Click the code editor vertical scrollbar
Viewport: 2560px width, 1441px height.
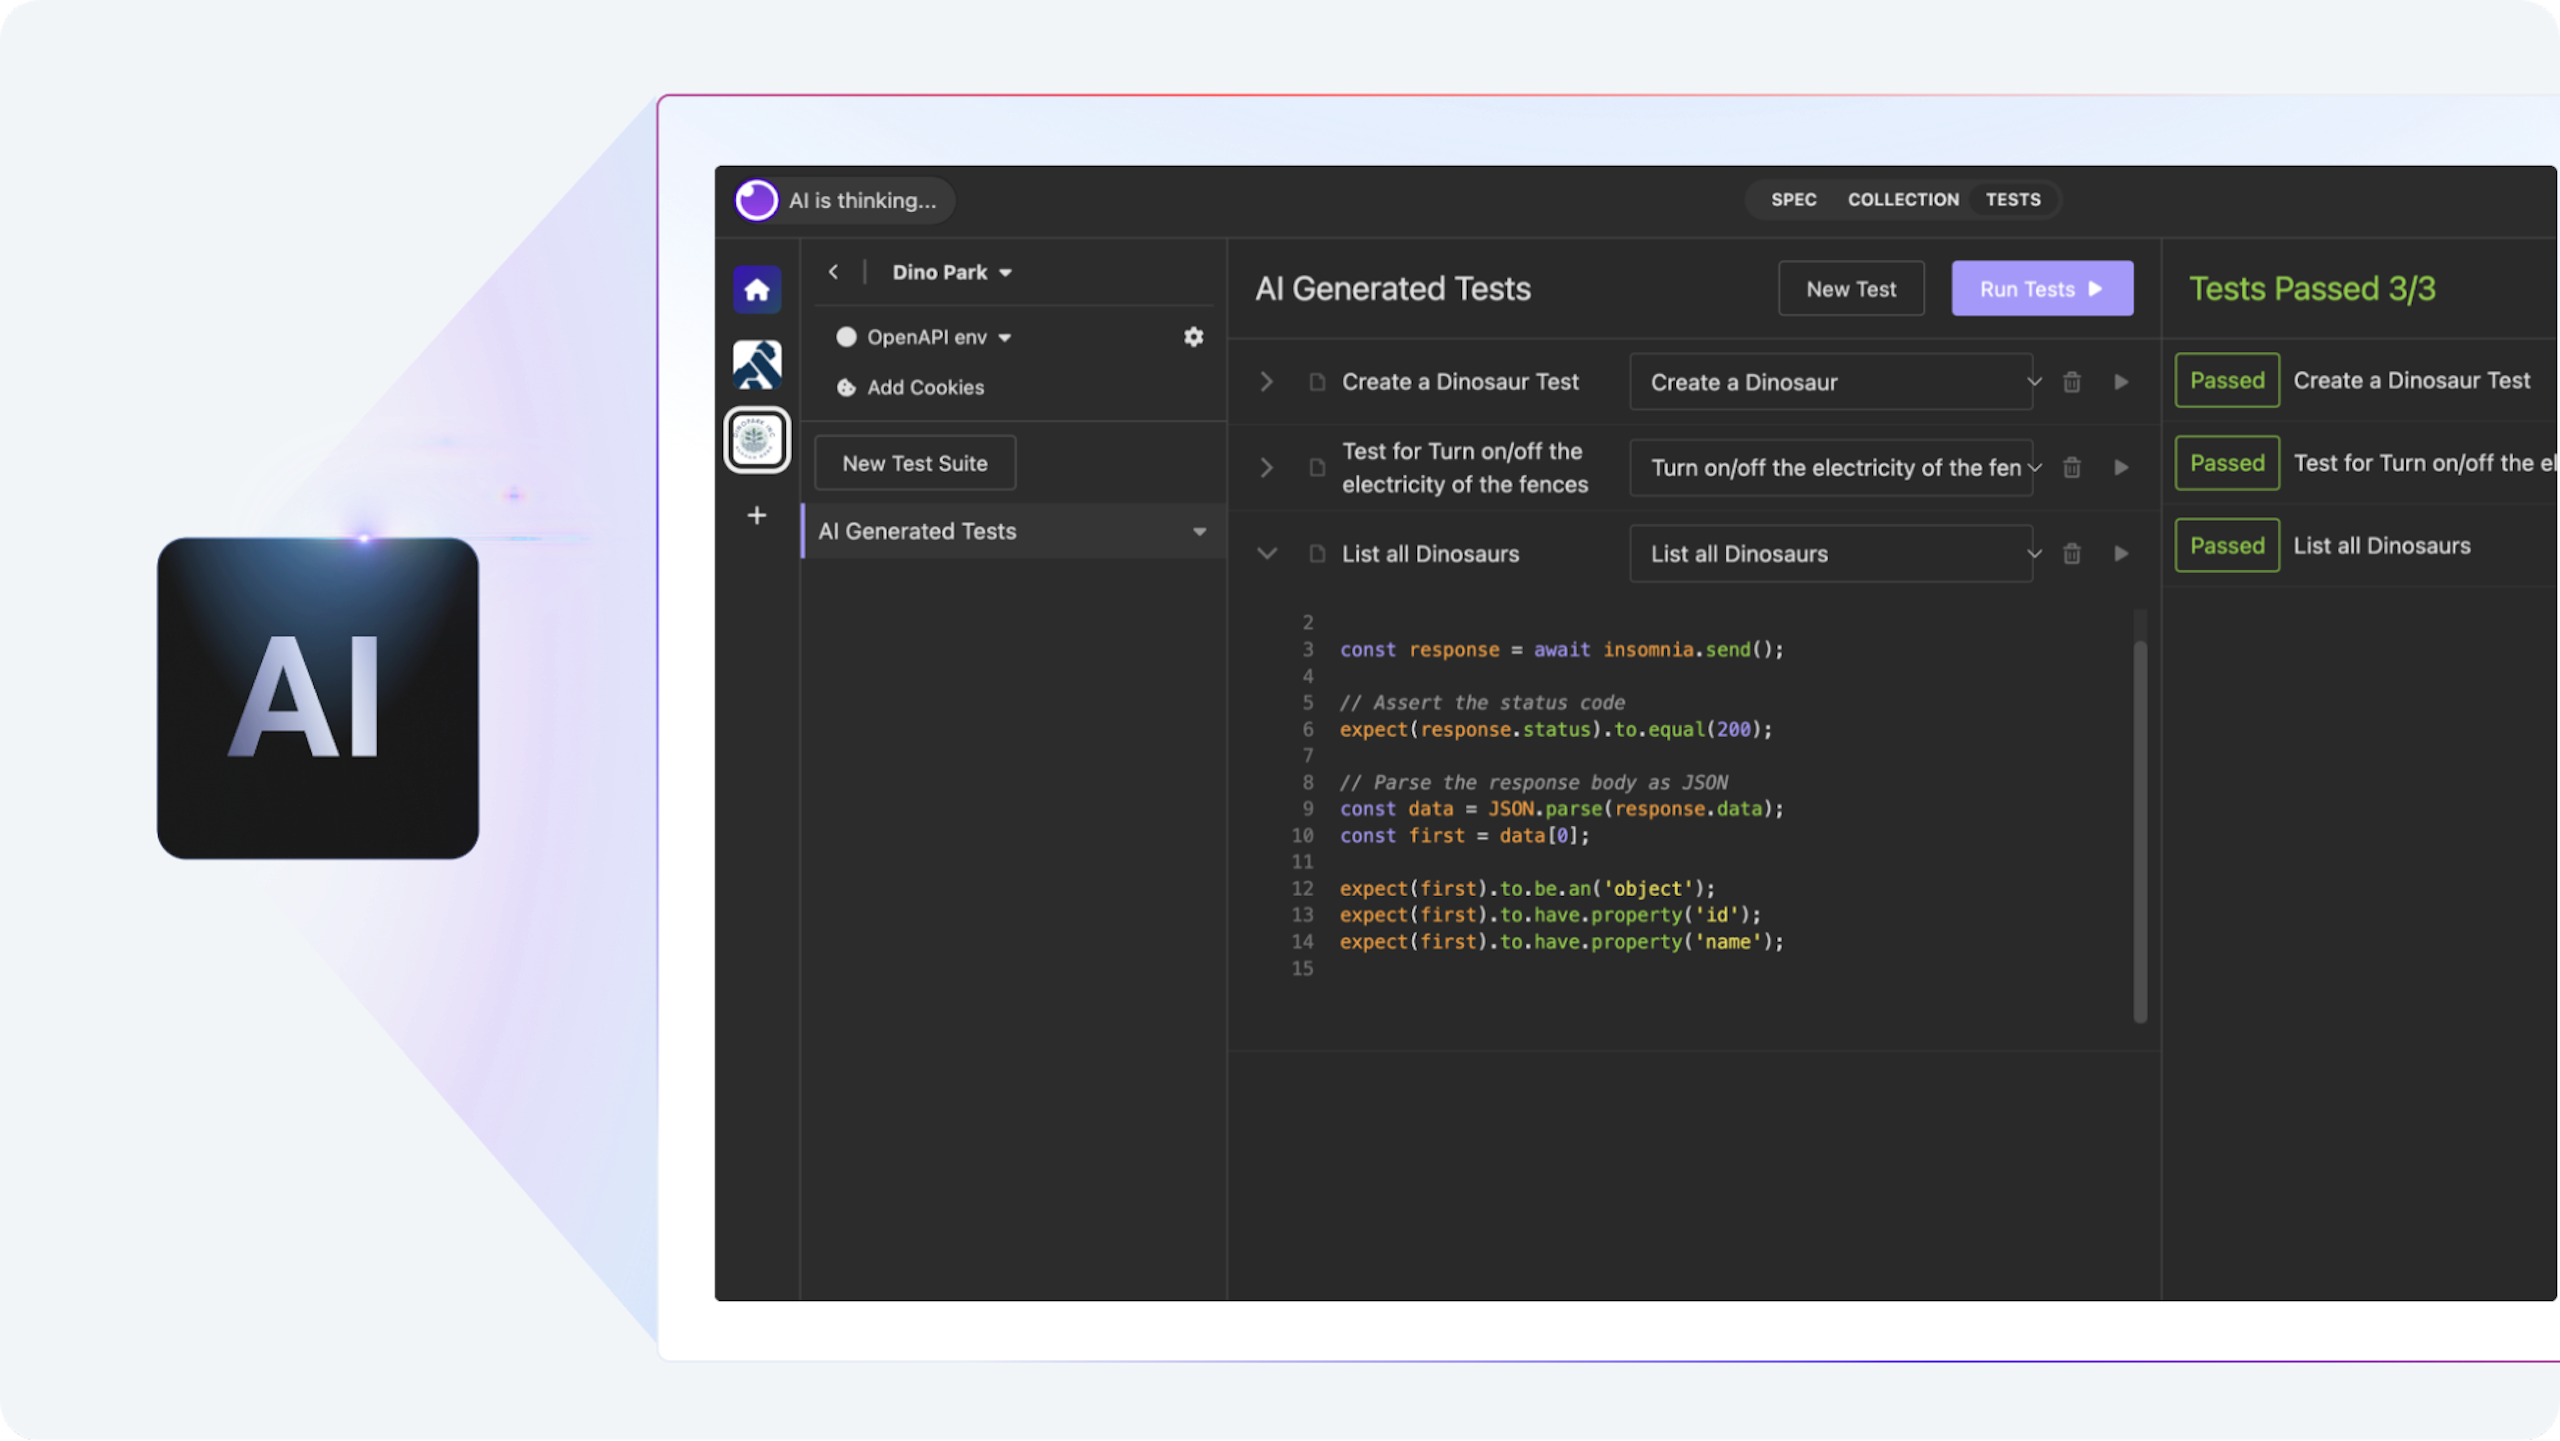(2140, 830)
